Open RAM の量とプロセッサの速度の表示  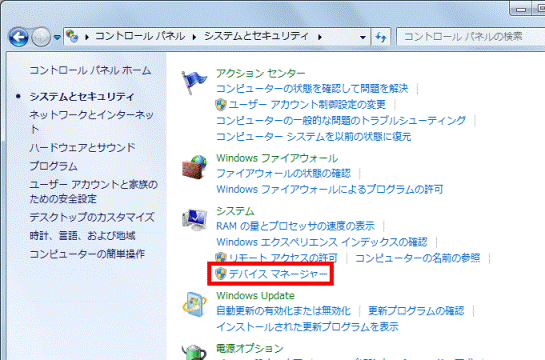tap(295, 226)
